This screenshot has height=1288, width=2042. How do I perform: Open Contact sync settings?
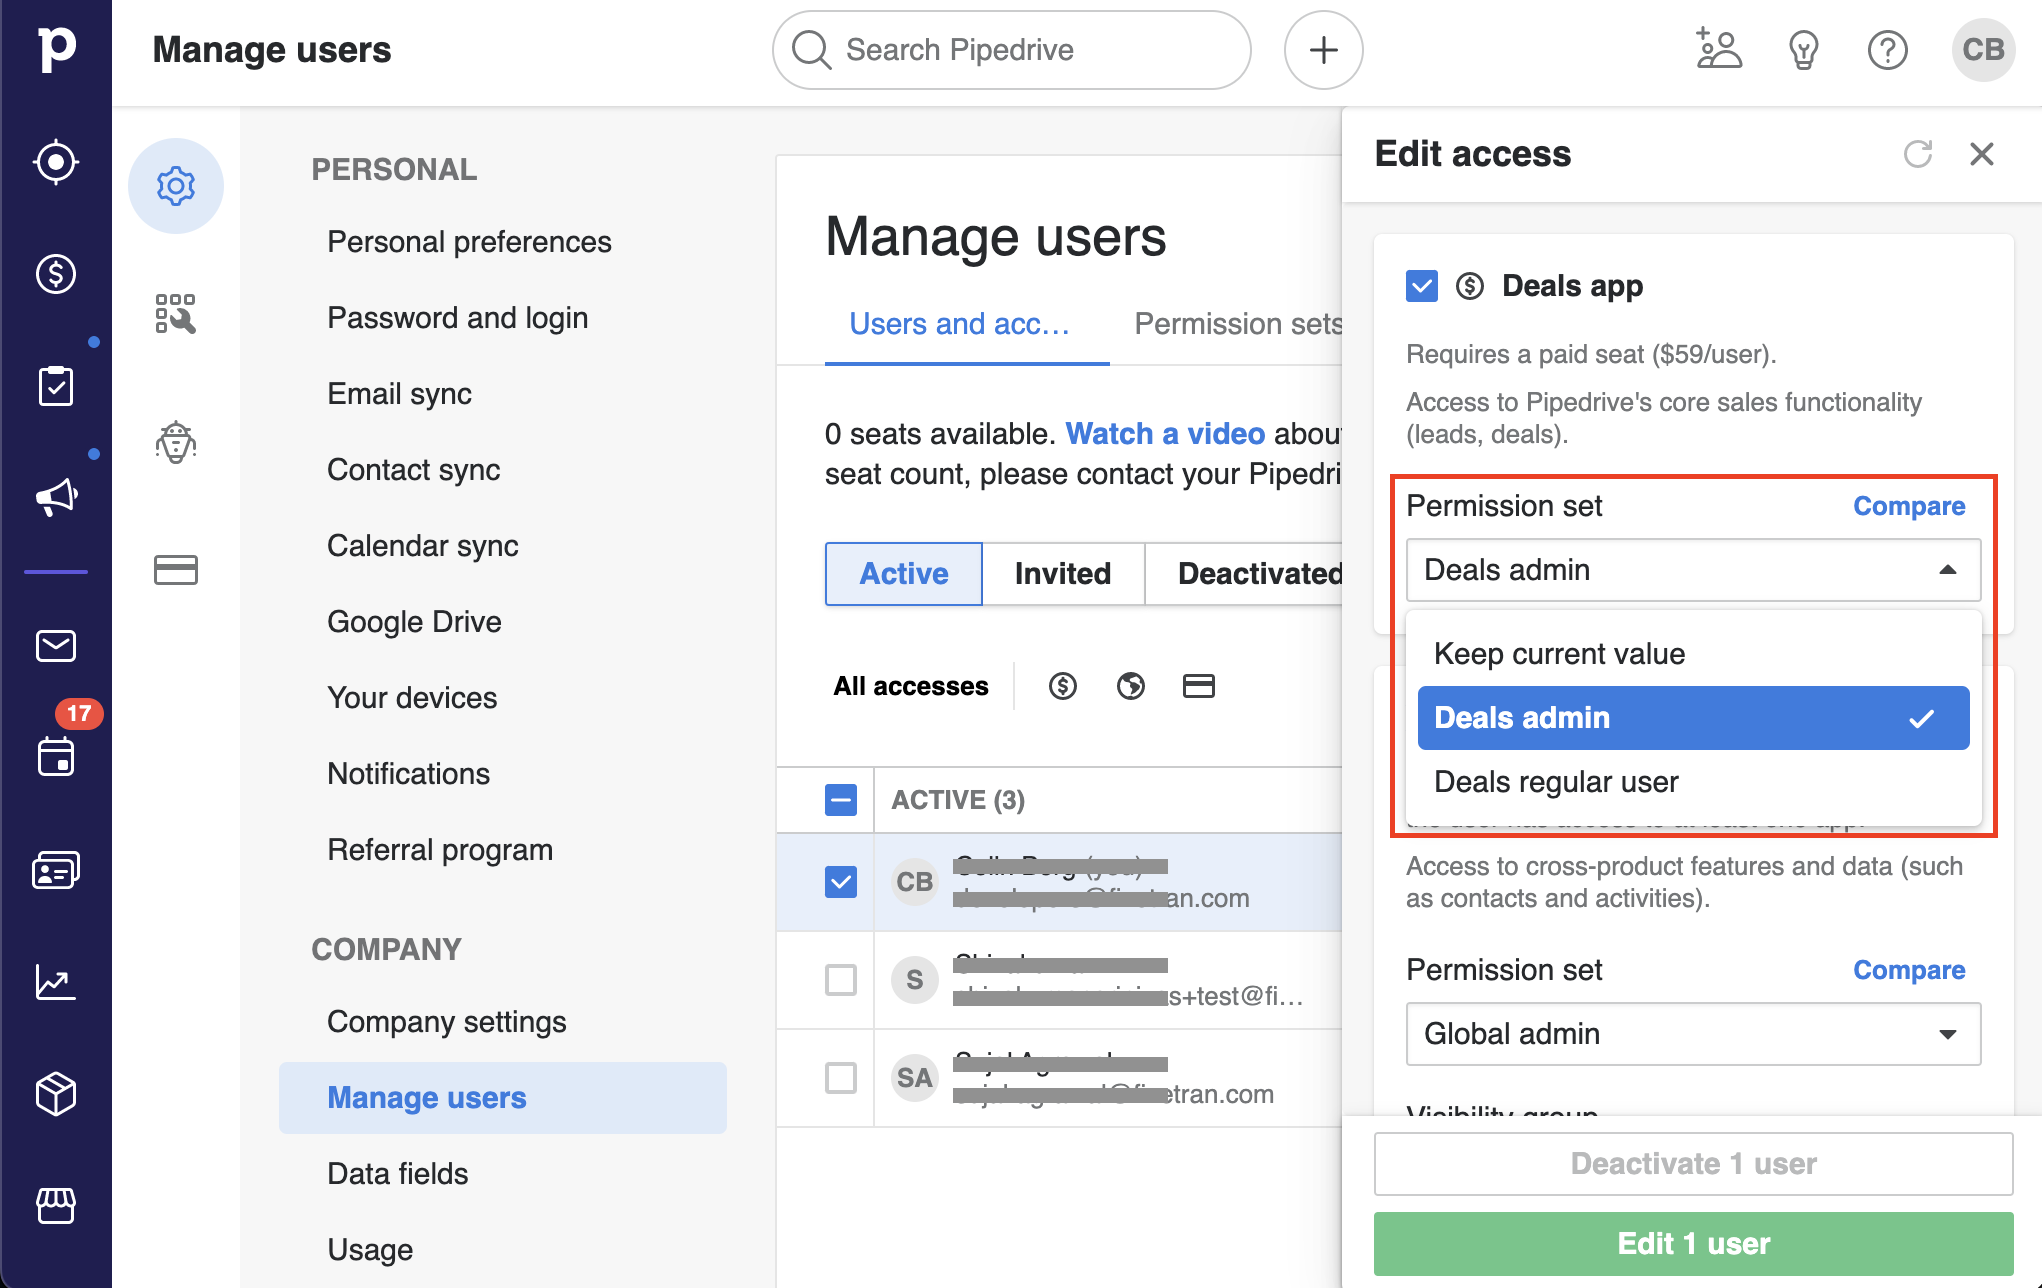tap(413, 470)
